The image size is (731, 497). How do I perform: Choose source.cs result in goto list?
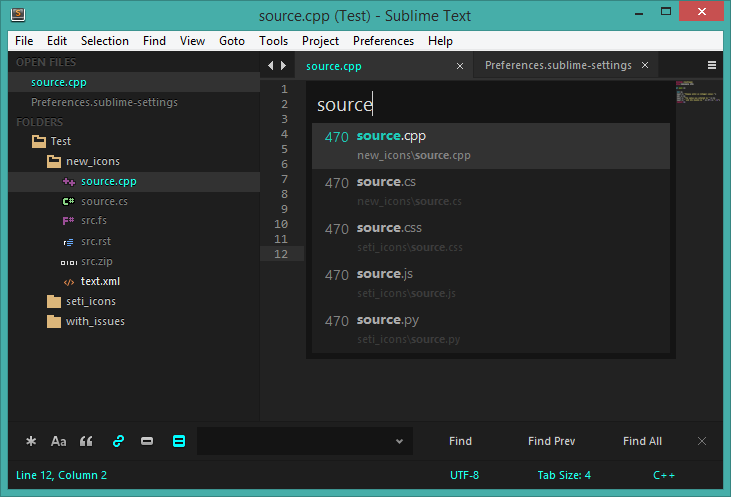coord(491,192)
